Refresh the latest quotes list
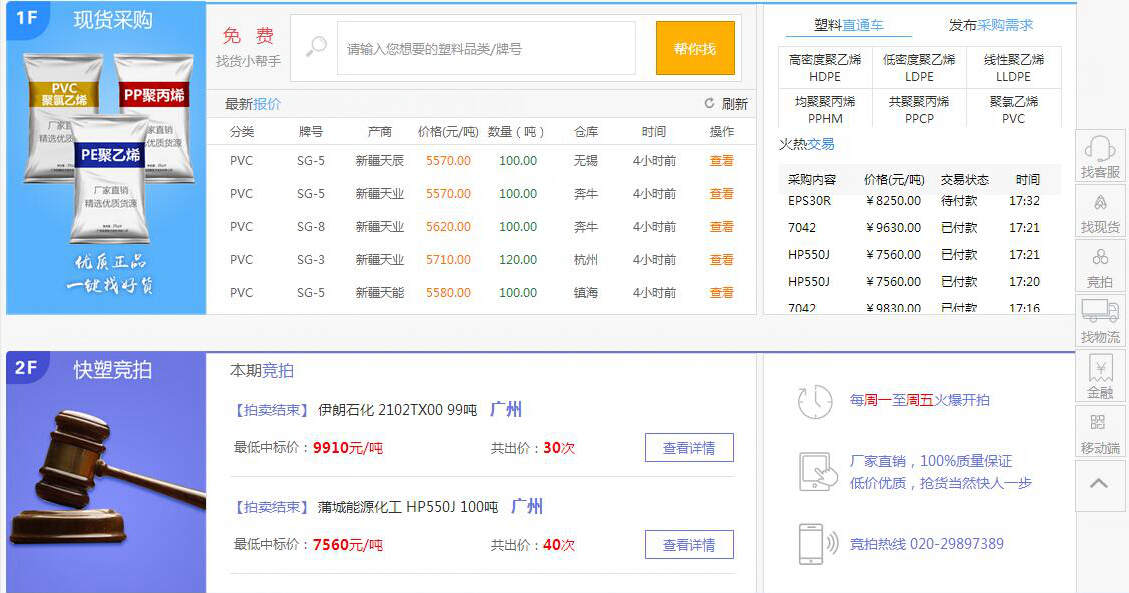The width and height of the screenshot is (1129, 593). pos(726,104)
